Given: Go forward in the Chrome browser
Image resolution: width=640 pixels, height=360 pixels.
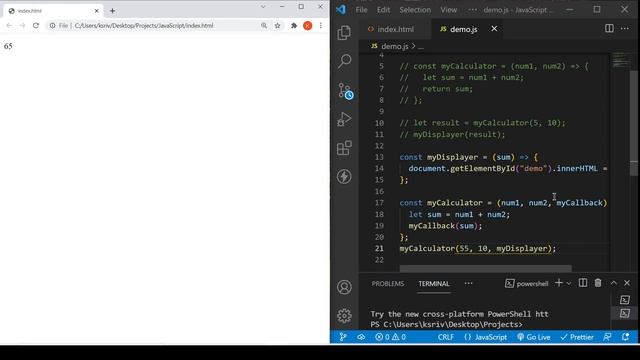Looking at the screenshot, I should (x=22, y=25).
